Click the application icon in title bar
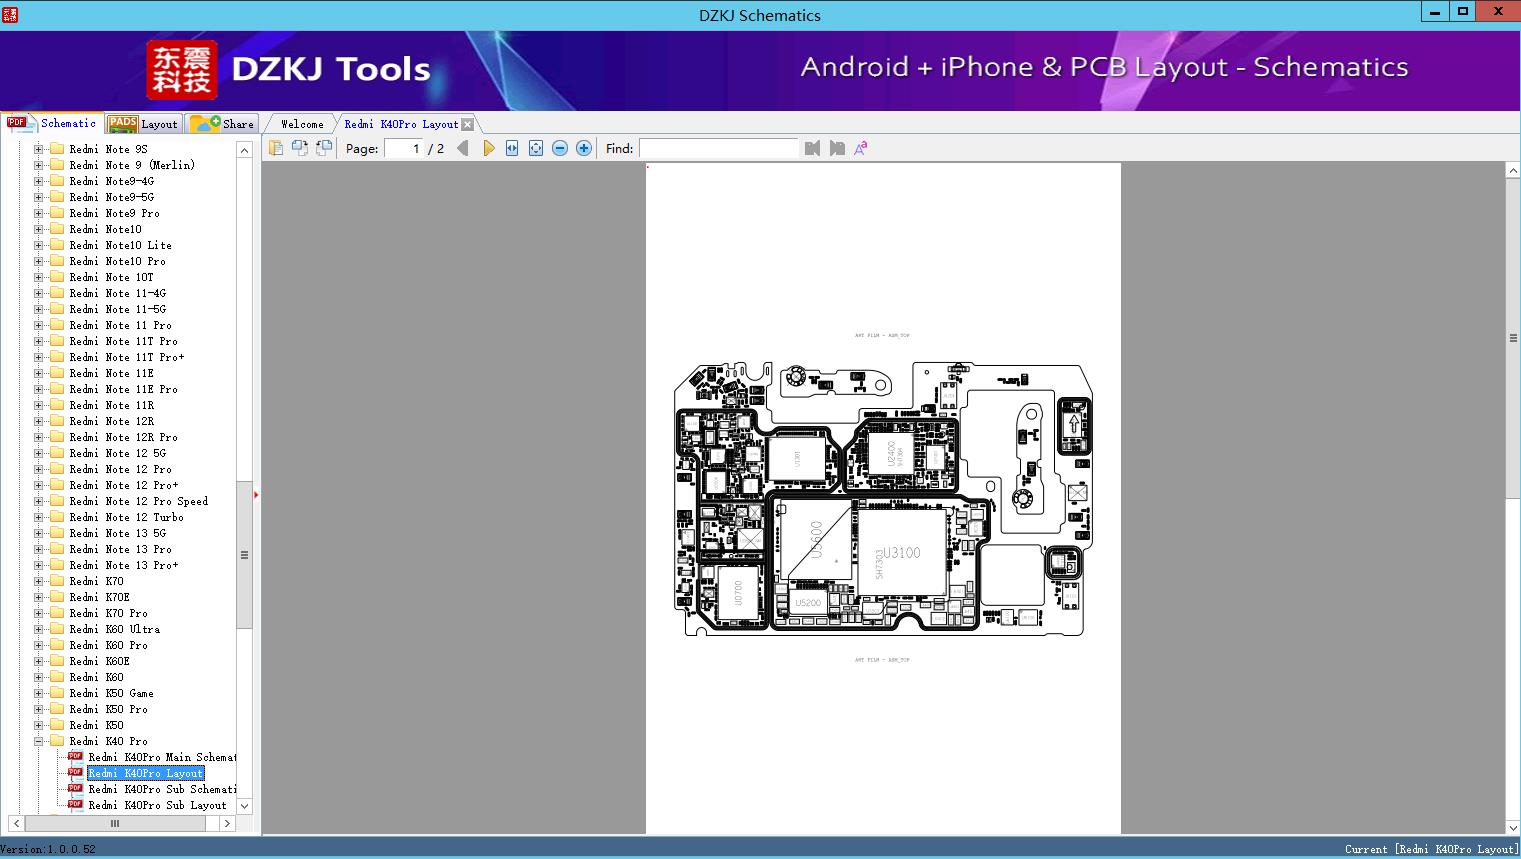 tap(10, 14)
